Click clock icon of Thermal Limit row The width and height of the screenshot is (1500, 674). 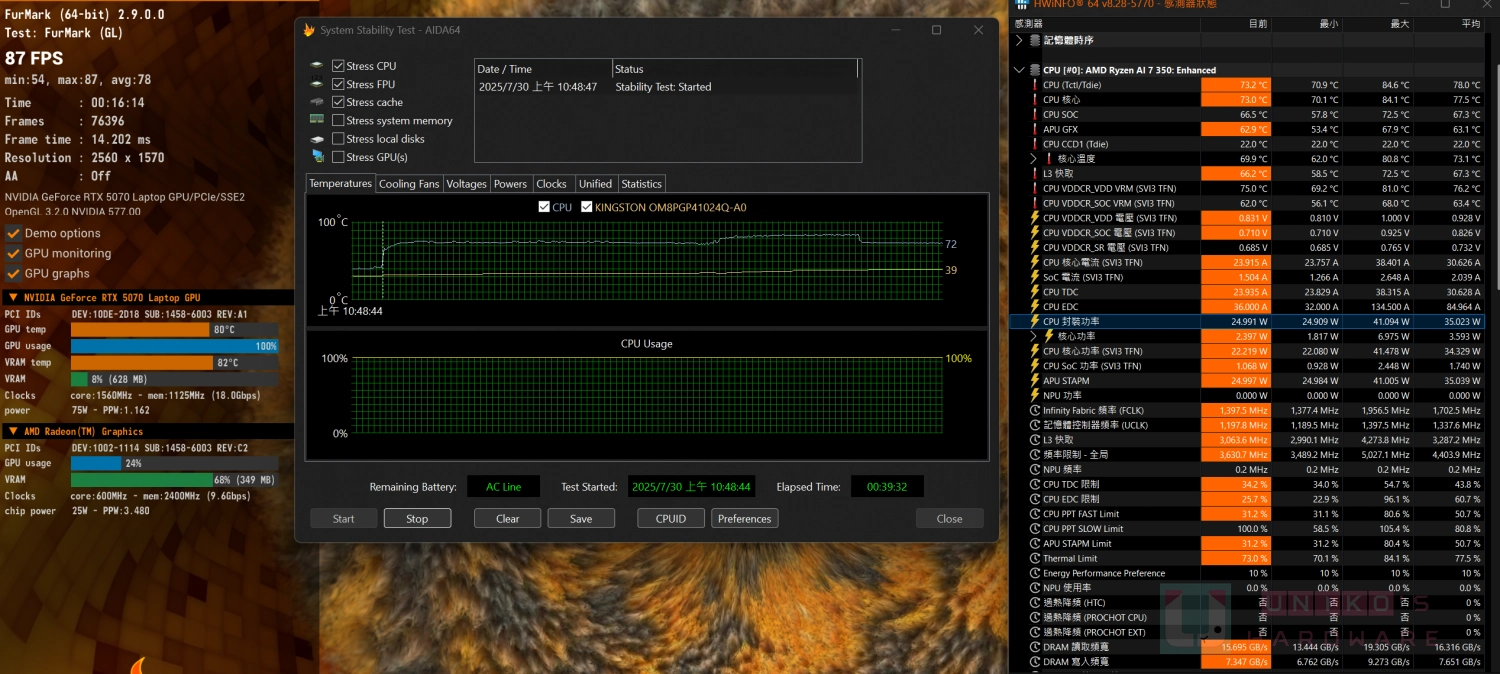(x=1035, y=558)
